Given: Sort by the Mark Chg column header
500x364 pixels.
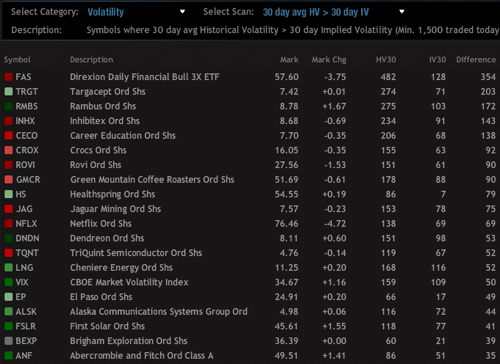Looking at the screenshot, I should [329, 60].
